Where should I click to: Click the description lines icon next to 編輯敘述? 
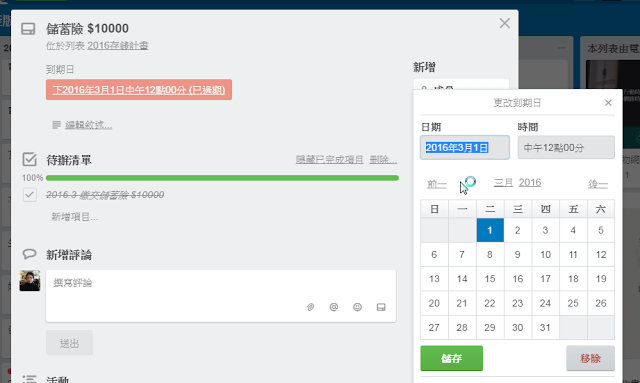click(56, 125)
